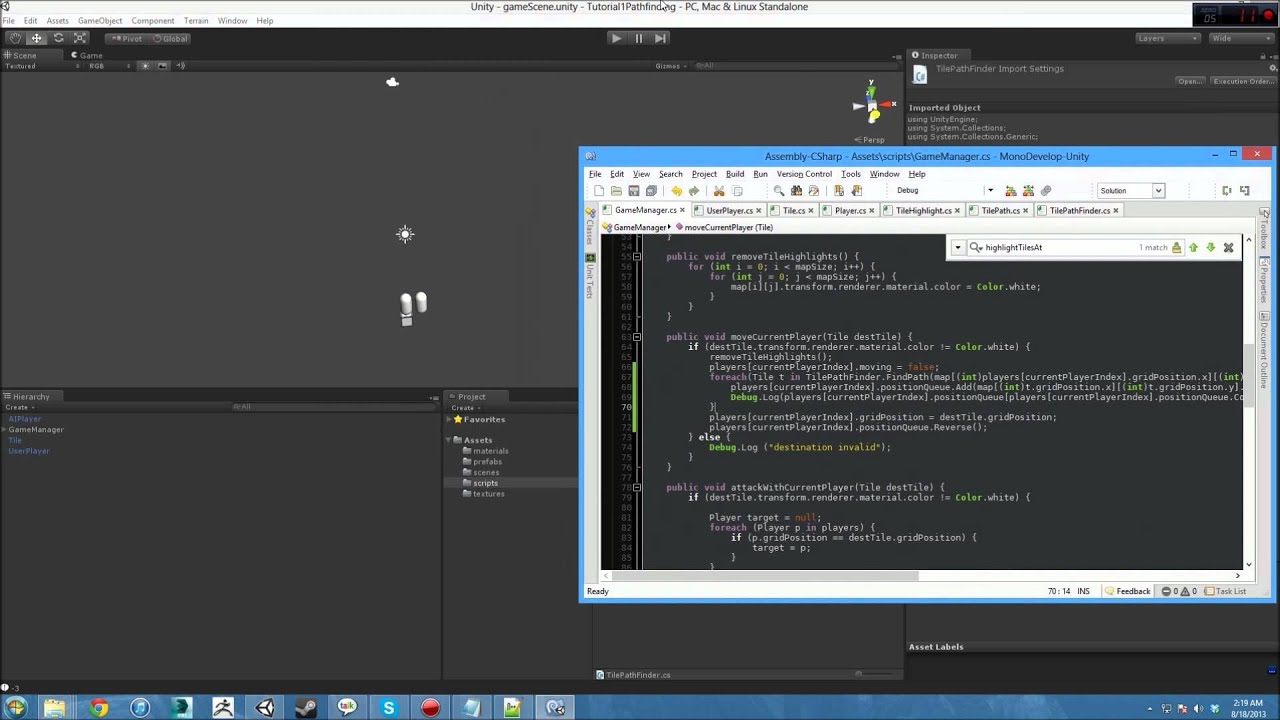Switch to TileHighlight.cs tab
This screenshot has height=720, width=1280.
(923, 211)
